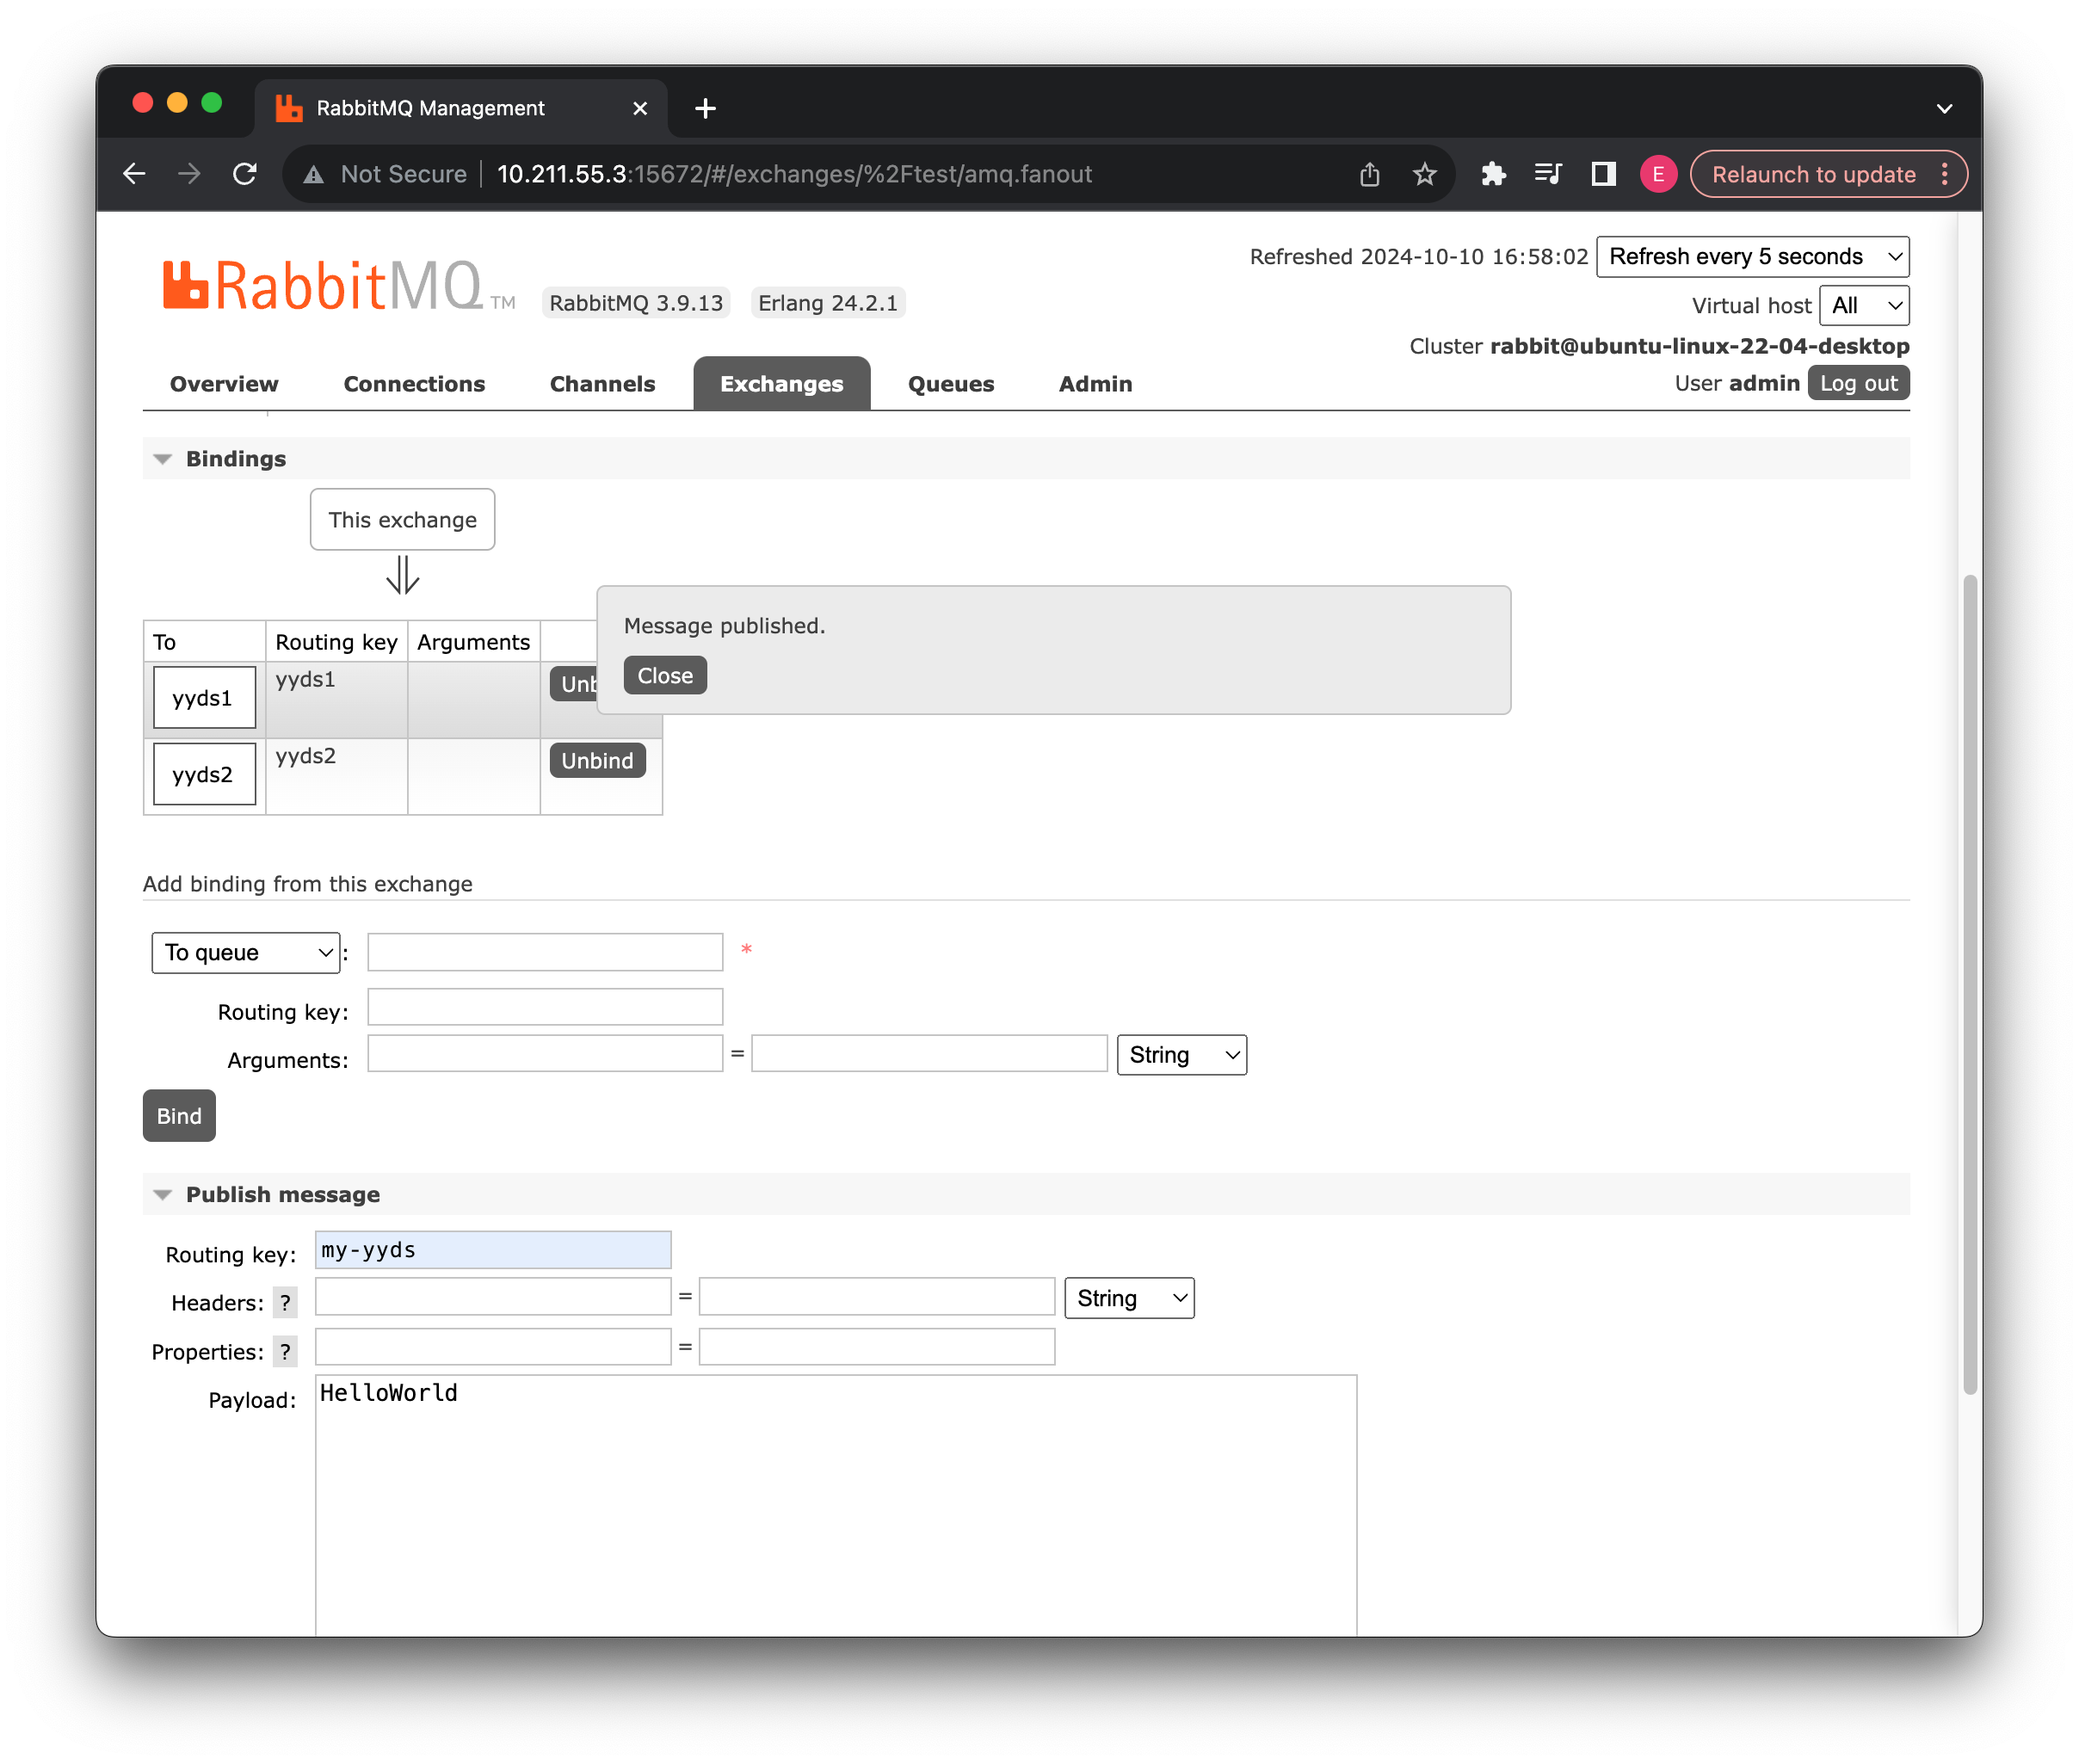
Task: Click the pink profile avatar icon
Action: [1657, 175]
